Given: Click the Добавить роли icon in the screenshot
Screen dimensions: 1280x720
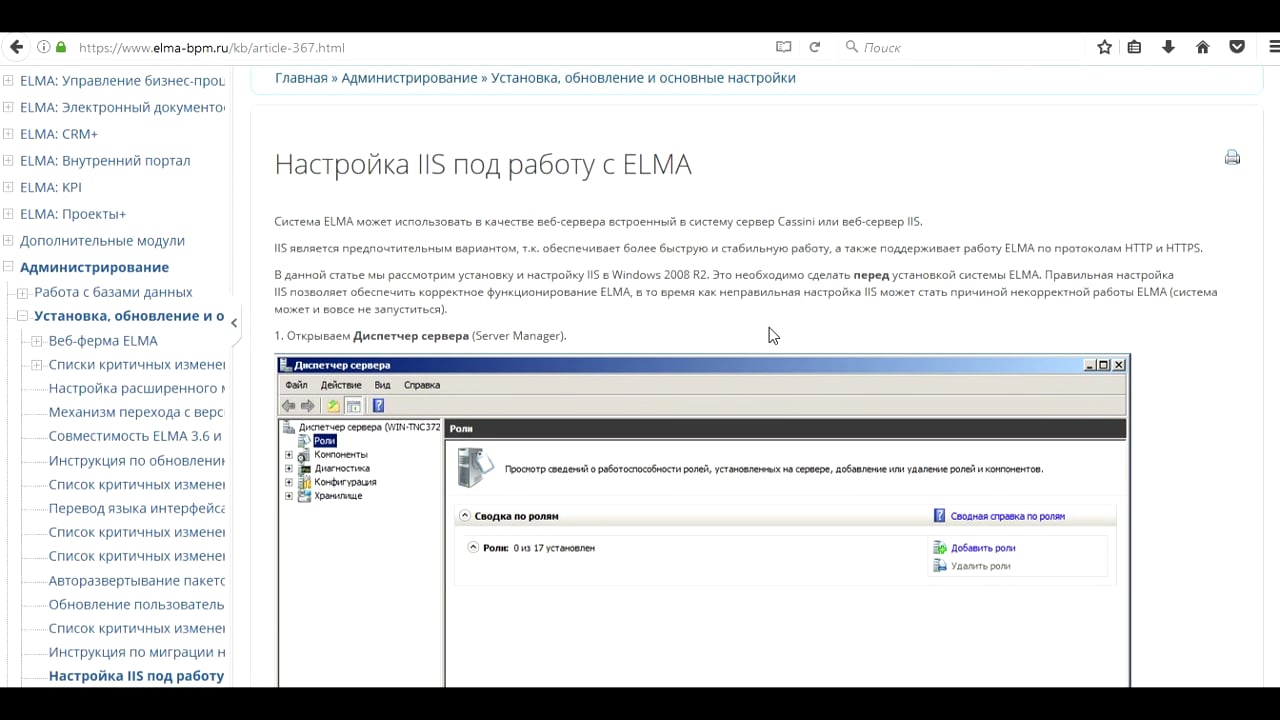Looking at the screenshot, I should pos(939,548).
